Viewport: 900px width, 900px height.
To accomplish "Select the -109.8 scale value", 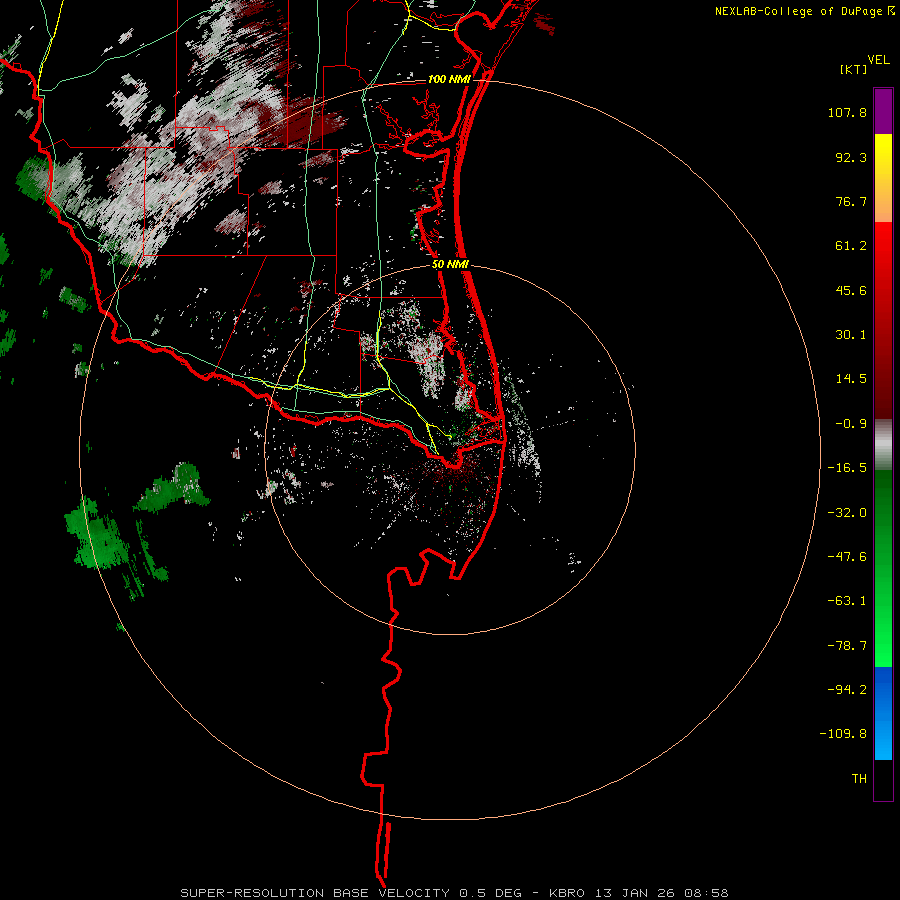I will 843,734.
